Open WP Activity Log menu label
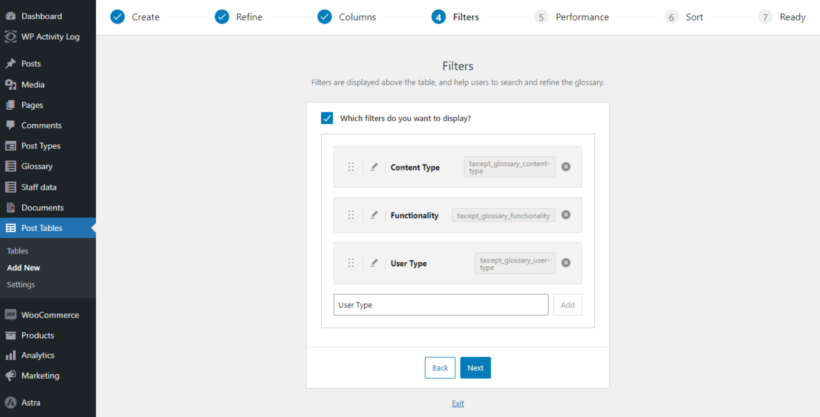This screenshot has height=417, width=820. pos(51,37)
